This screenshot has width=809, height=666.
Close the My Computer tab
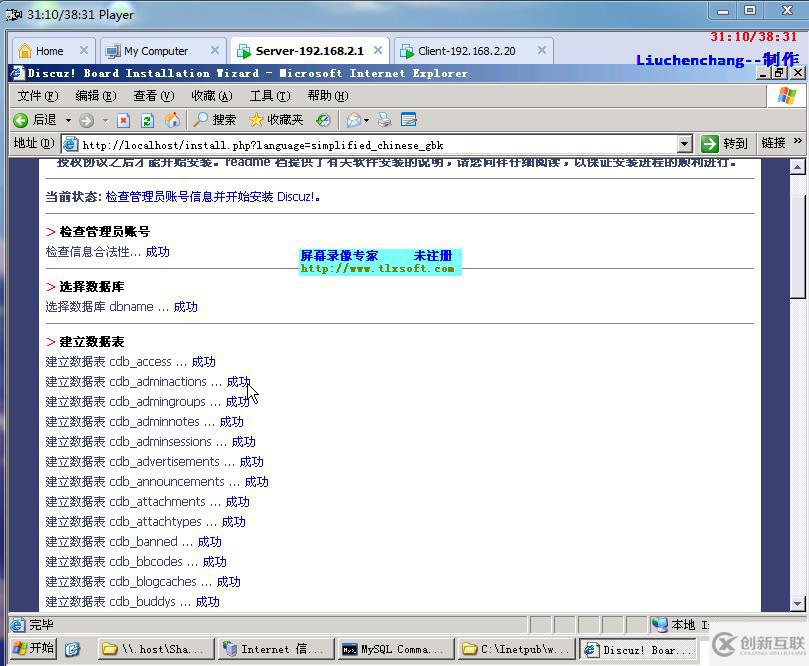point(215,50)
